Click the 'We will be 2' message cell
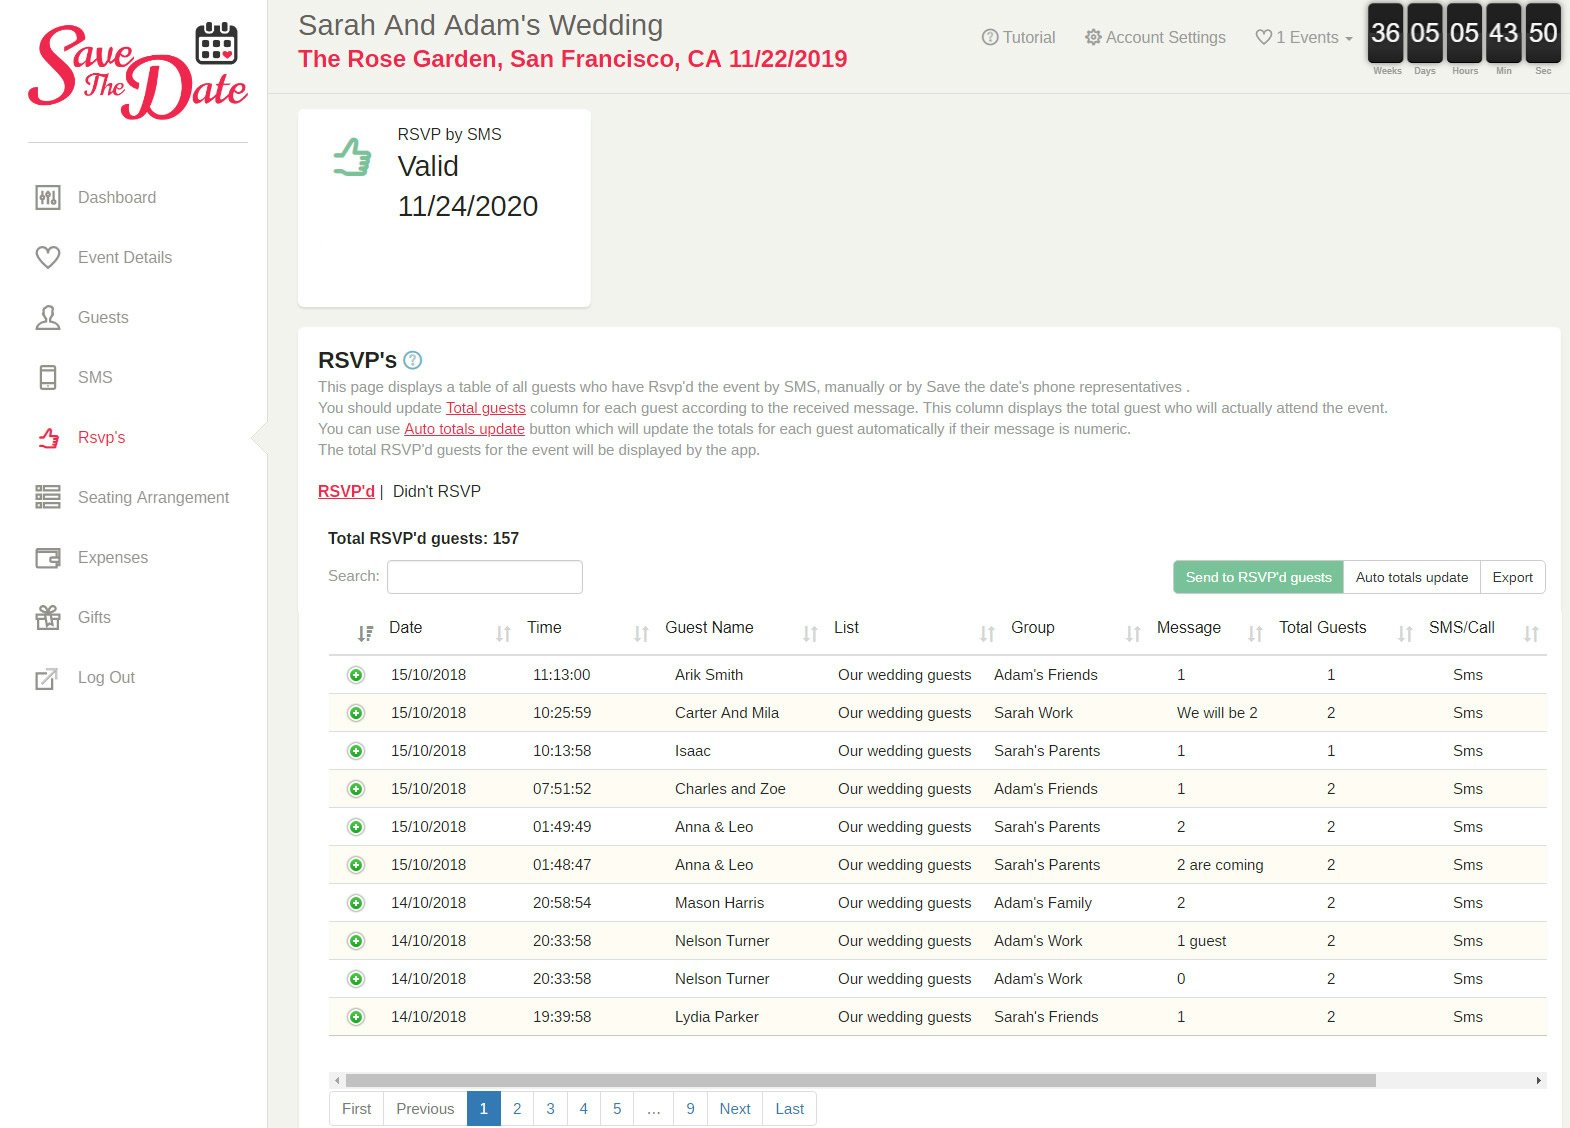The image size is (1570, 1128). pyautogui.click(x=1217, y=713)
